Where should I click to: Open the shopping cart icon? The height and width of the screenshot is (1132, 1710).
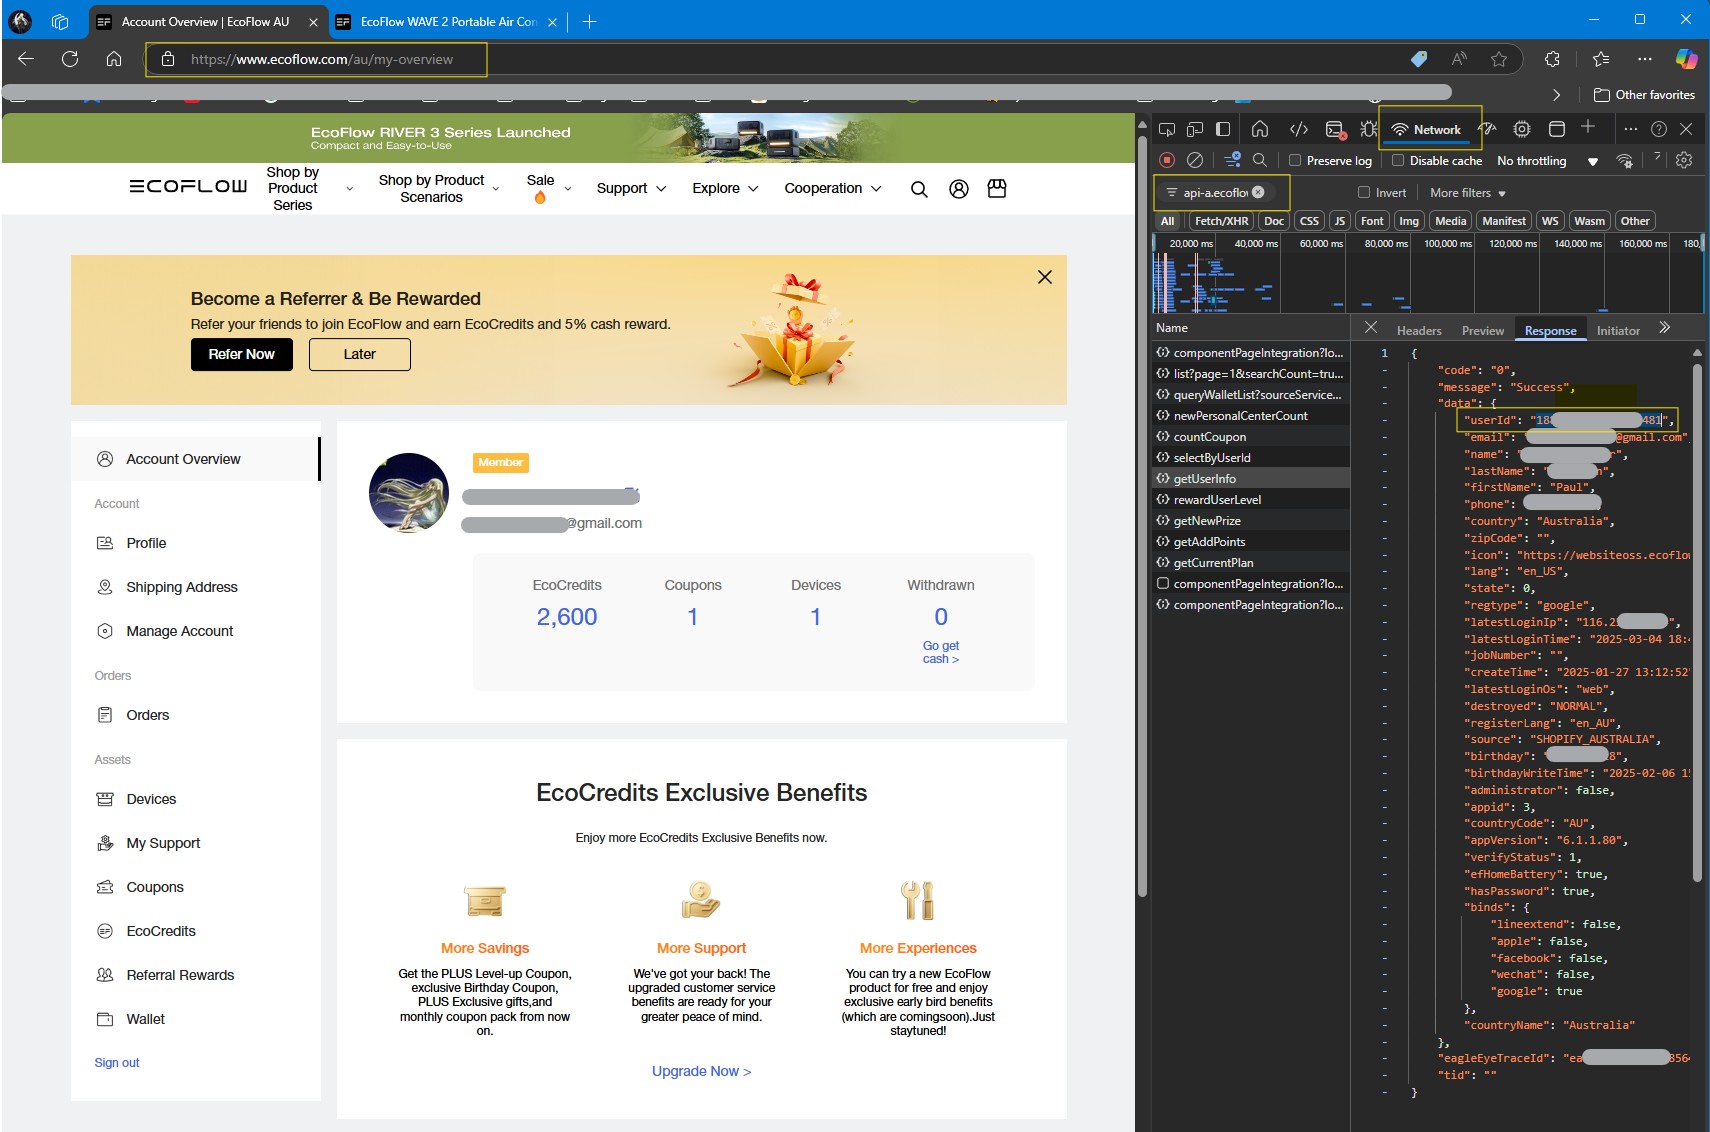996,188
